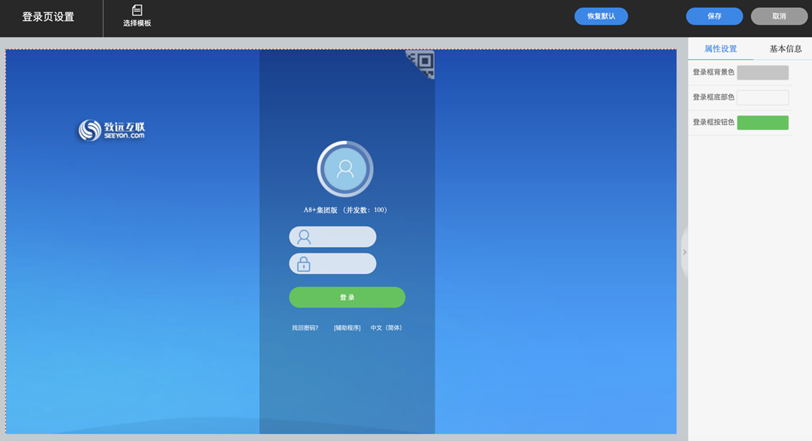Click the padlock icon in password field
The width and height of the screenshot is (812, 441).
(304, 264)
